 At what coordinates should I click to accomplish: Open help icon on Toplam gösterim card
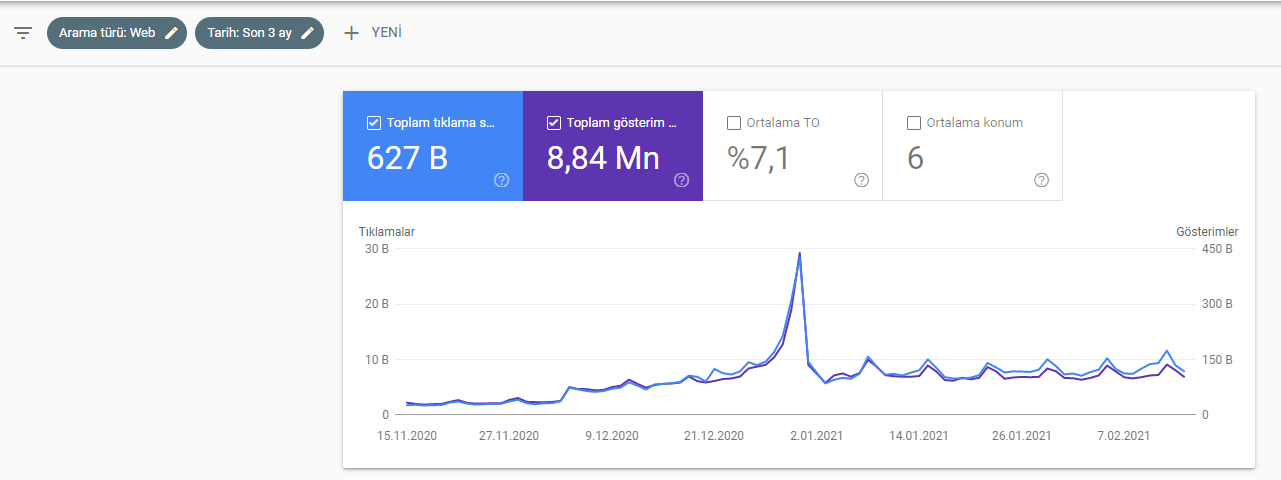pyautogui.click(x=682, y=180)
